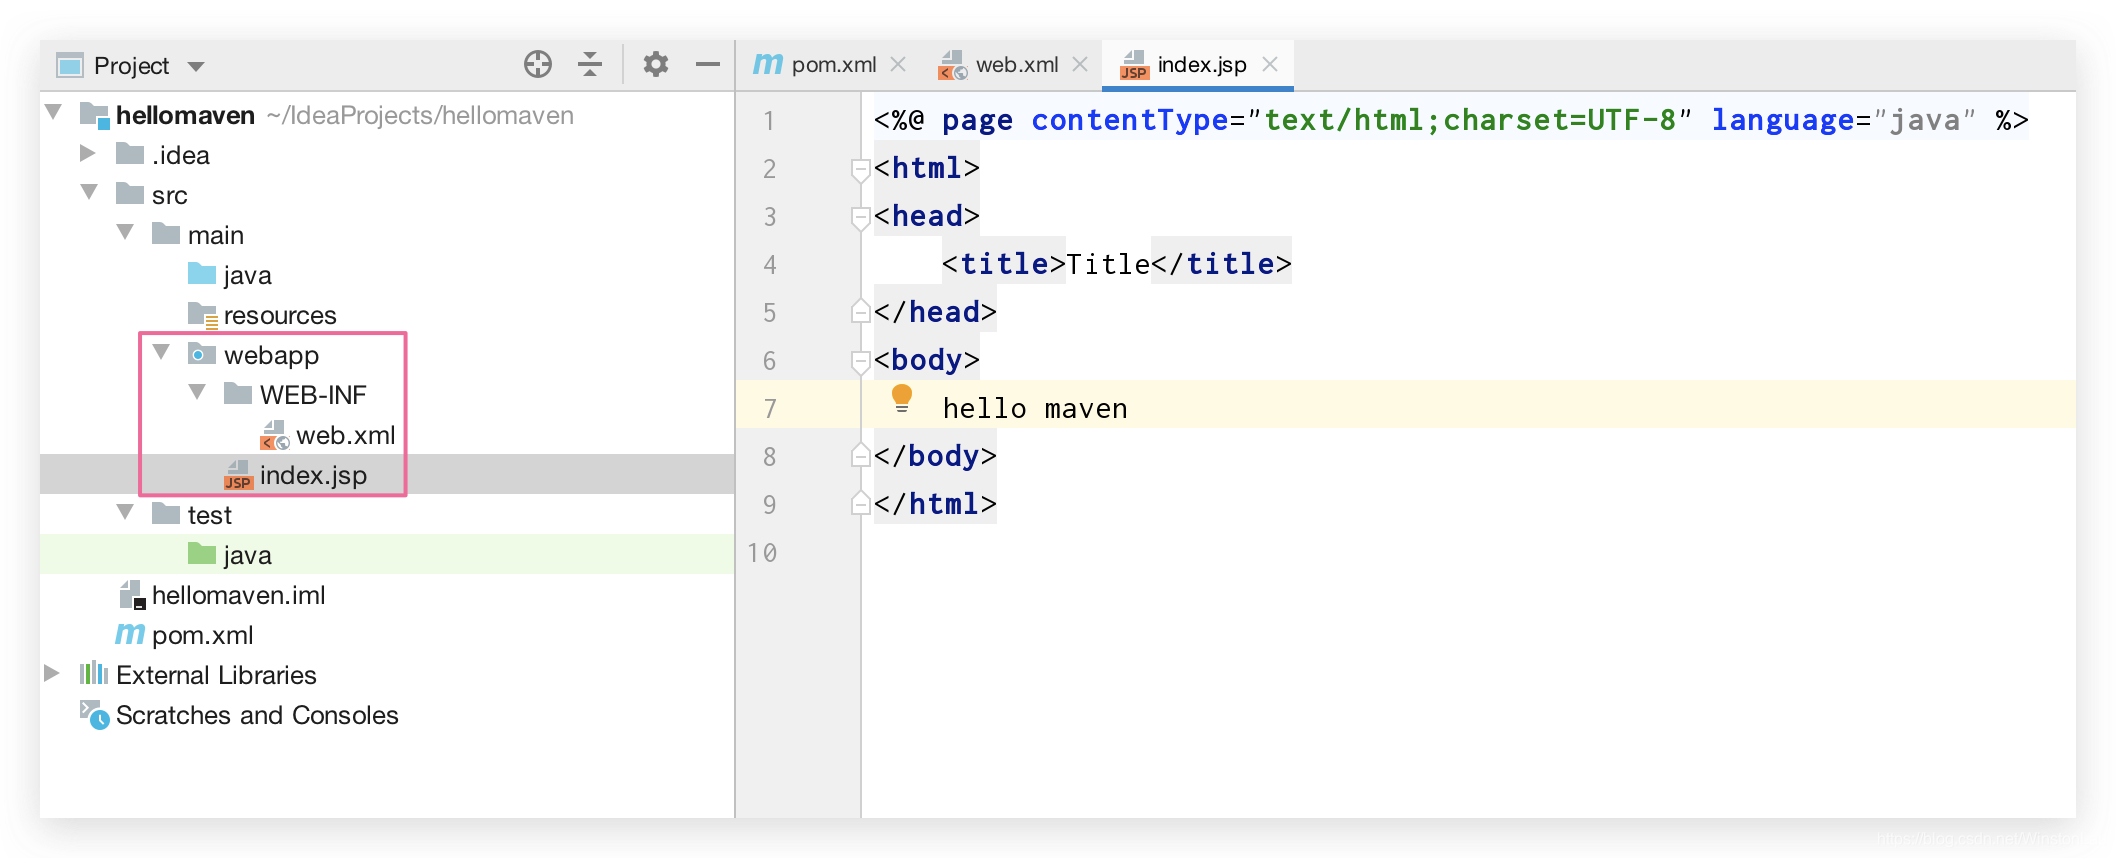
Task: Select hellomaven.iml in project tree
Action: point(238,595)
